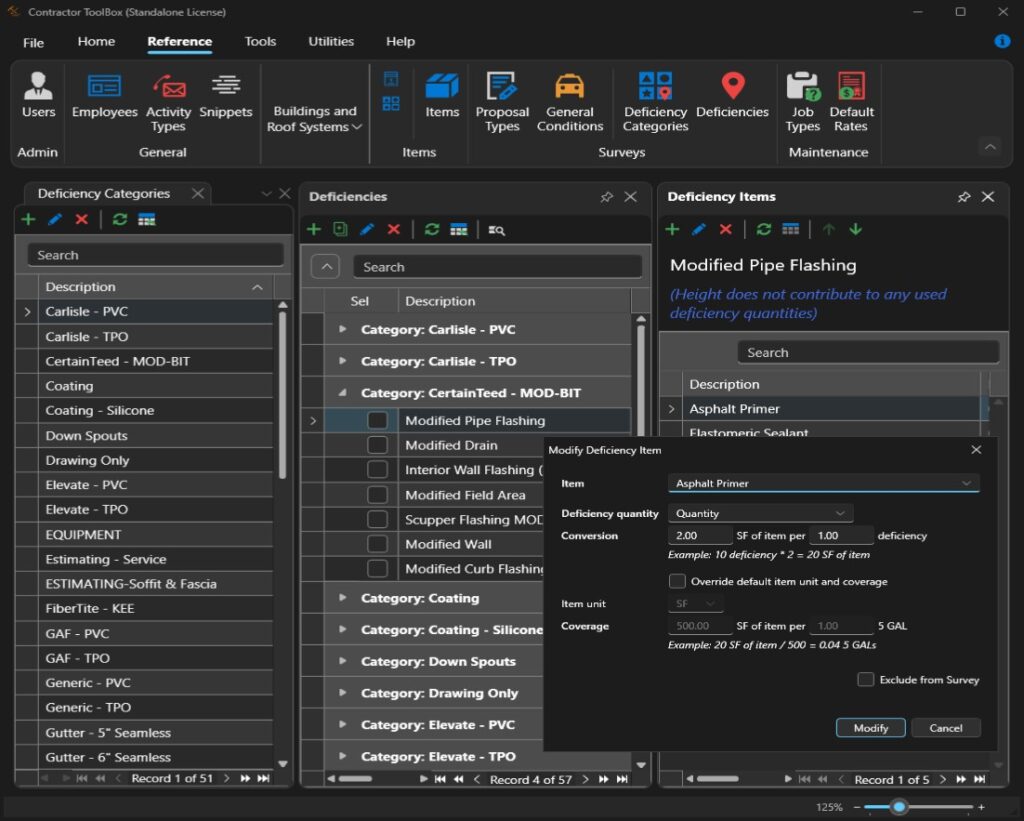Expand the Category: Coating group
1024x821 pixels.
pyautogui.click(x=343, y=598)
